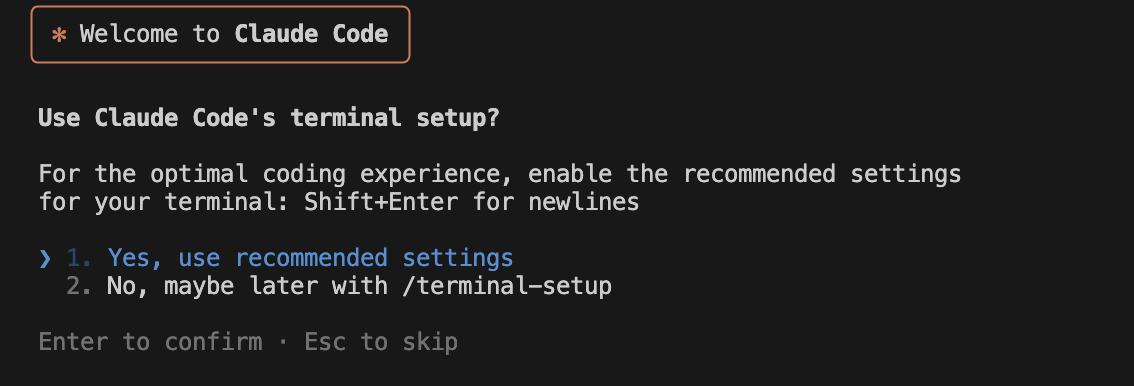Click the "Shift+Enter for newlines" text
This screenshot has height=386, width=1134.
click(x=472, y=202)
